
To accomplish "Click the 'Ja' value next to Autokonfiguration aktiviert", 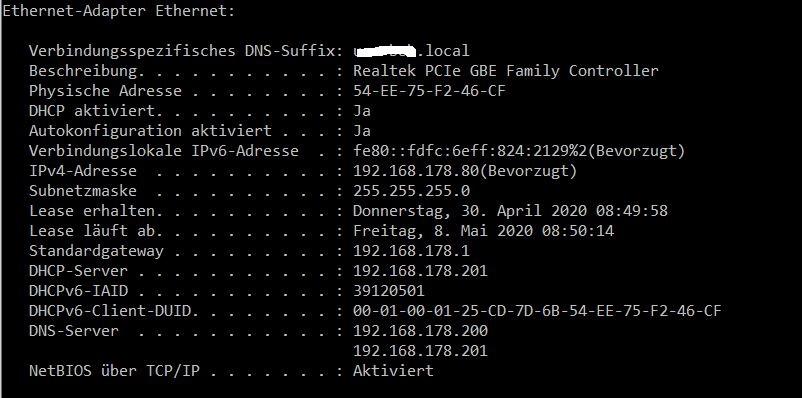I will 362,131.
